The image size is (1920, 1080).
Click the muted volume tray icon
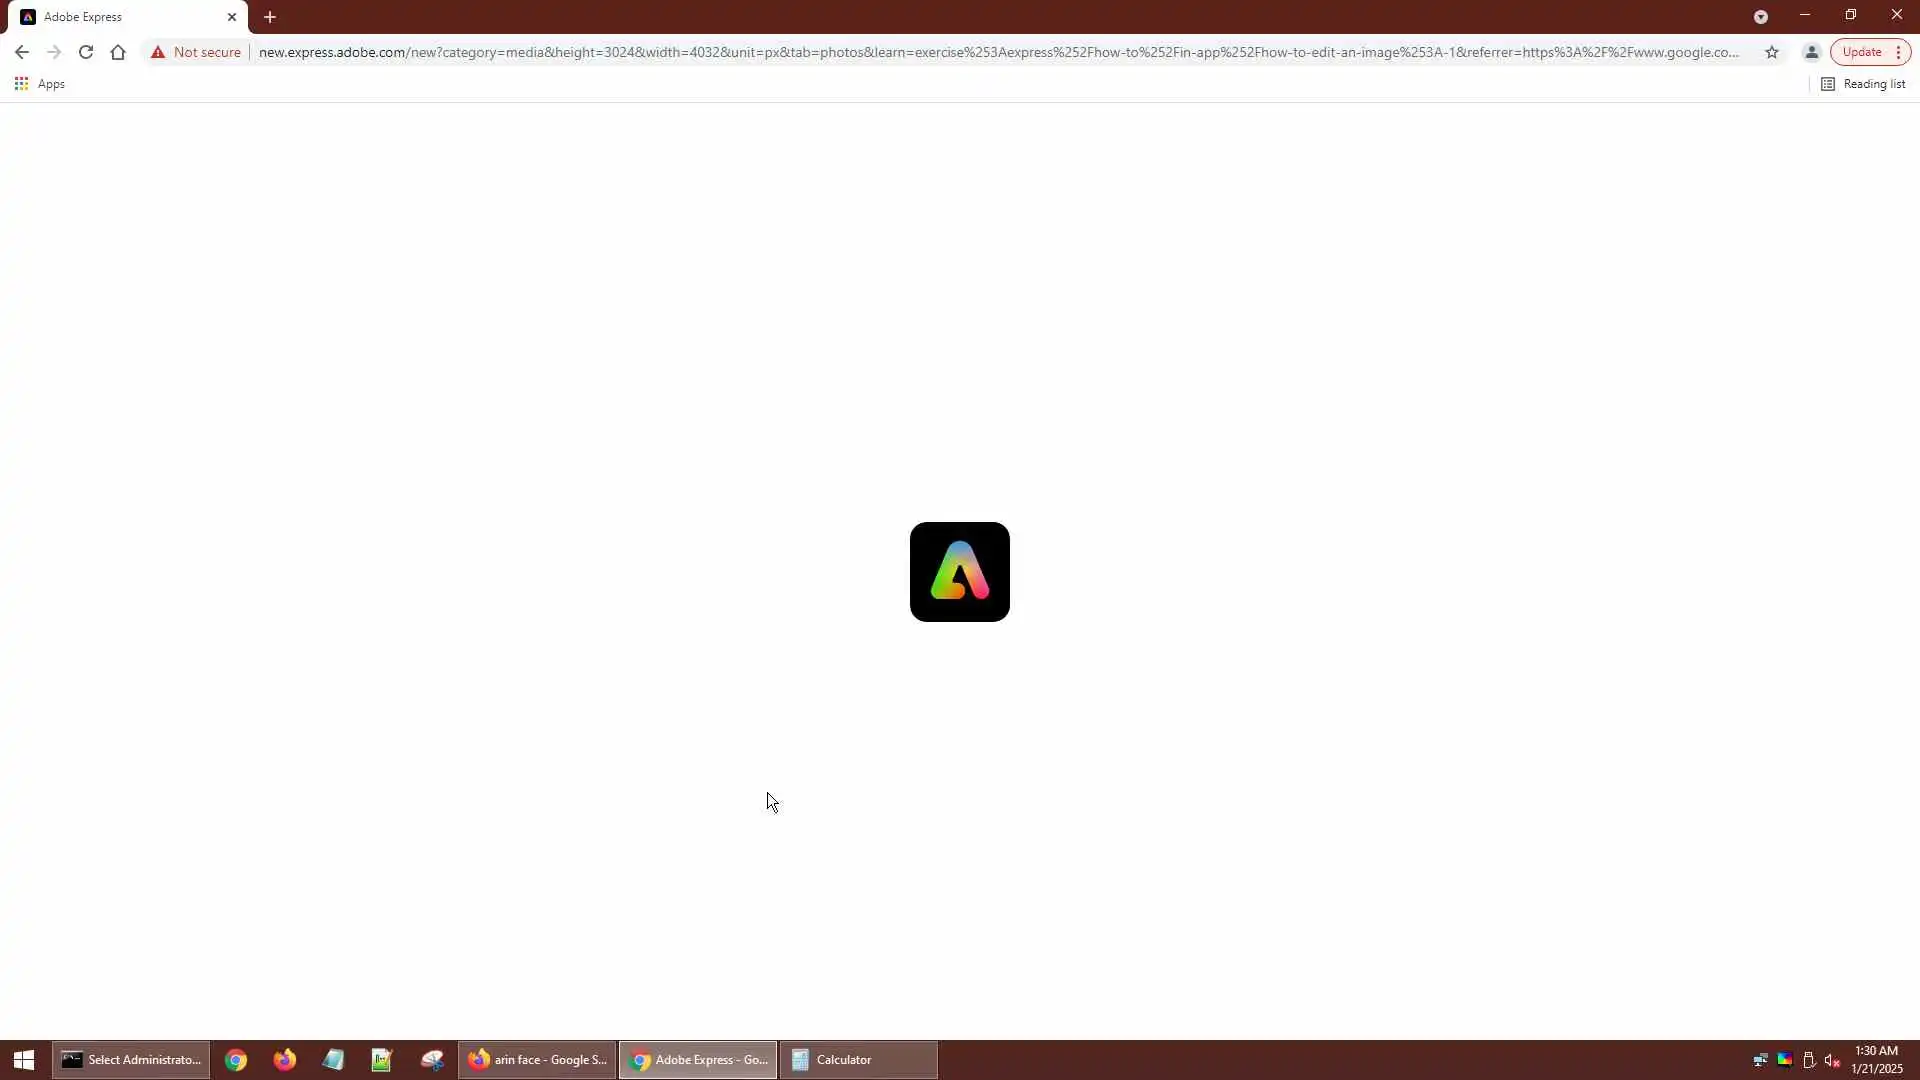pyautogui.click(x=1832, y=1060)
